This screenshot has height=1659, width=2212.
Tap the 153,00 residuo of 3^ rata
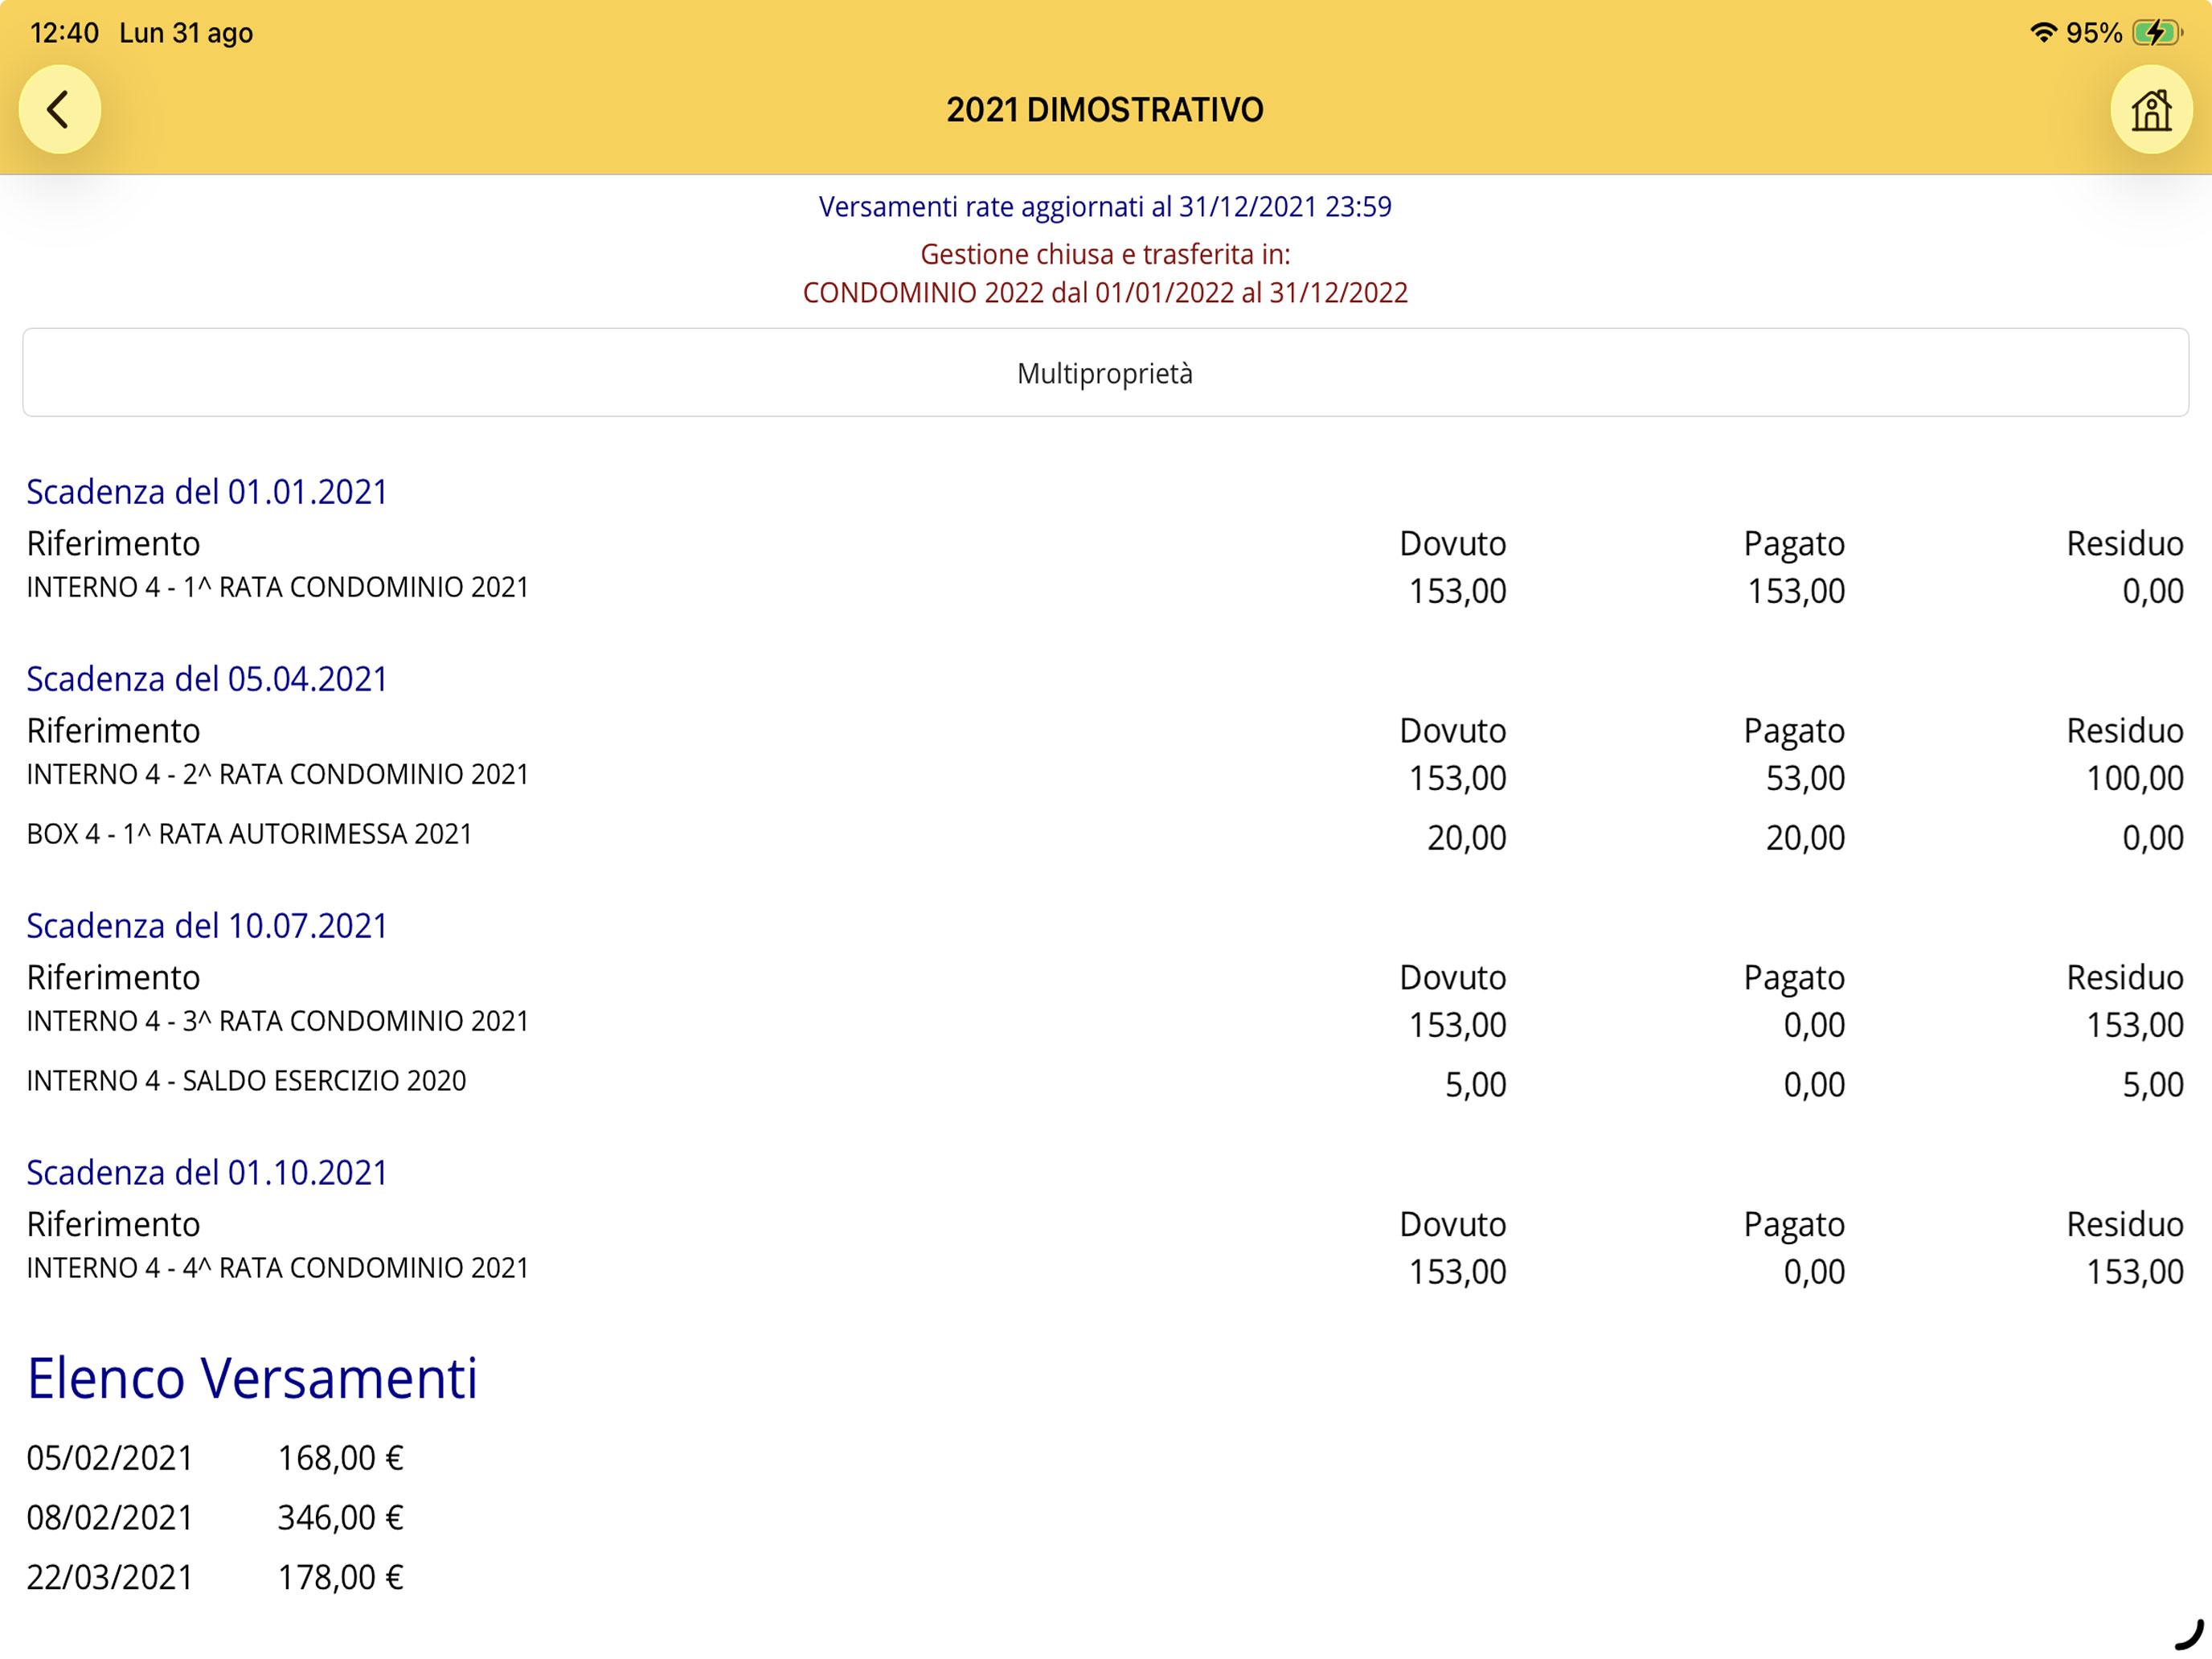tap(2134, 1025)
